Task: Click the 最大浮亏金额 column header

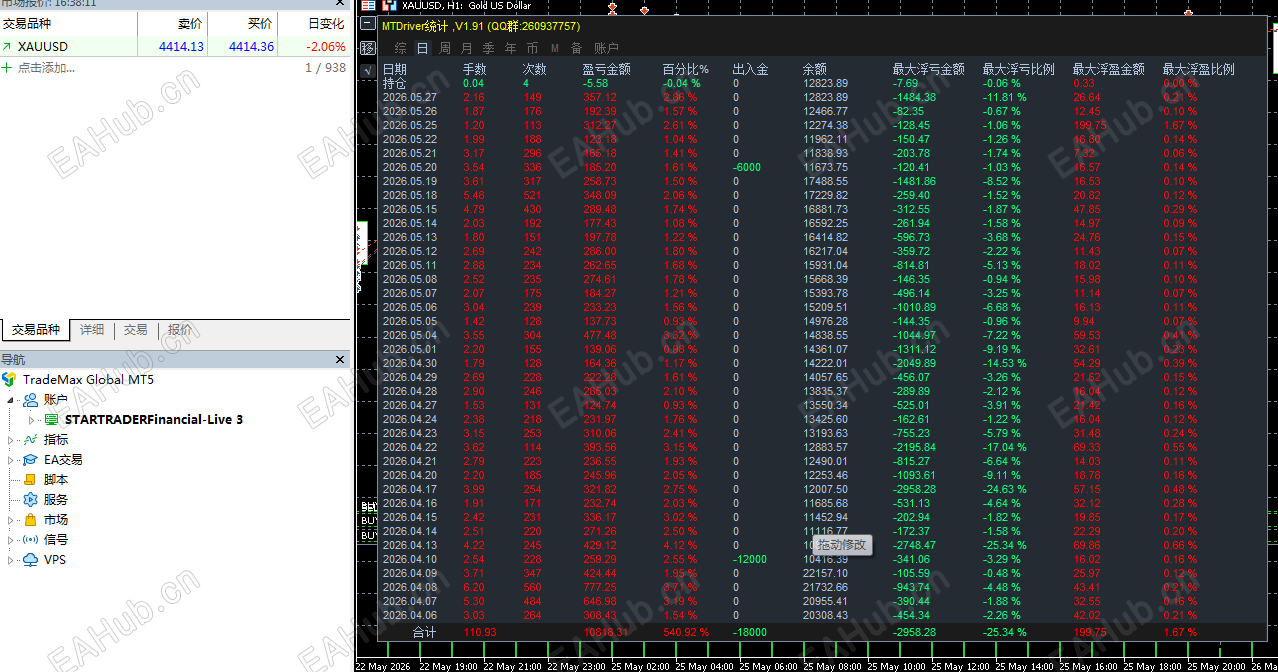Action: tap(928, 70)
